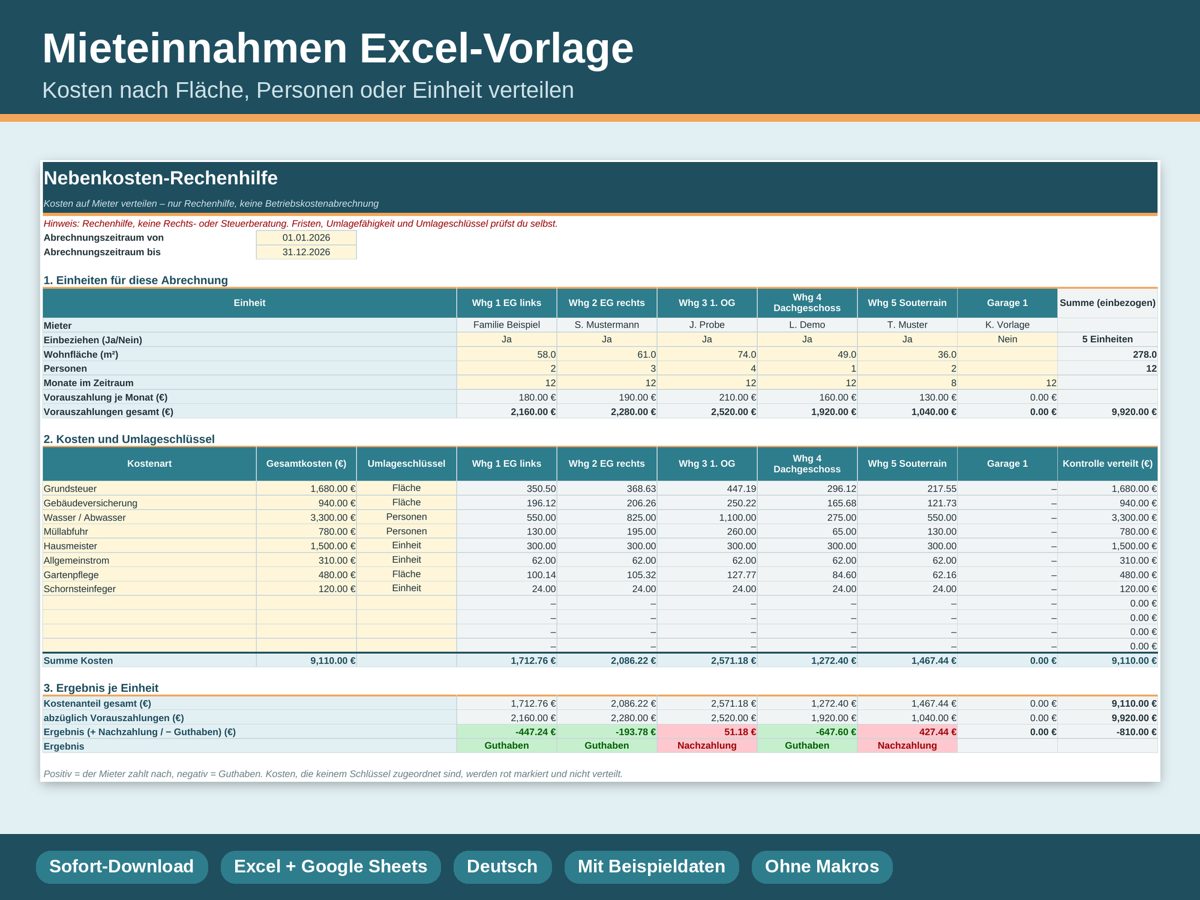Select the end date field 31.12.2026
1200x900 pixels.
(x=306, y=252)
